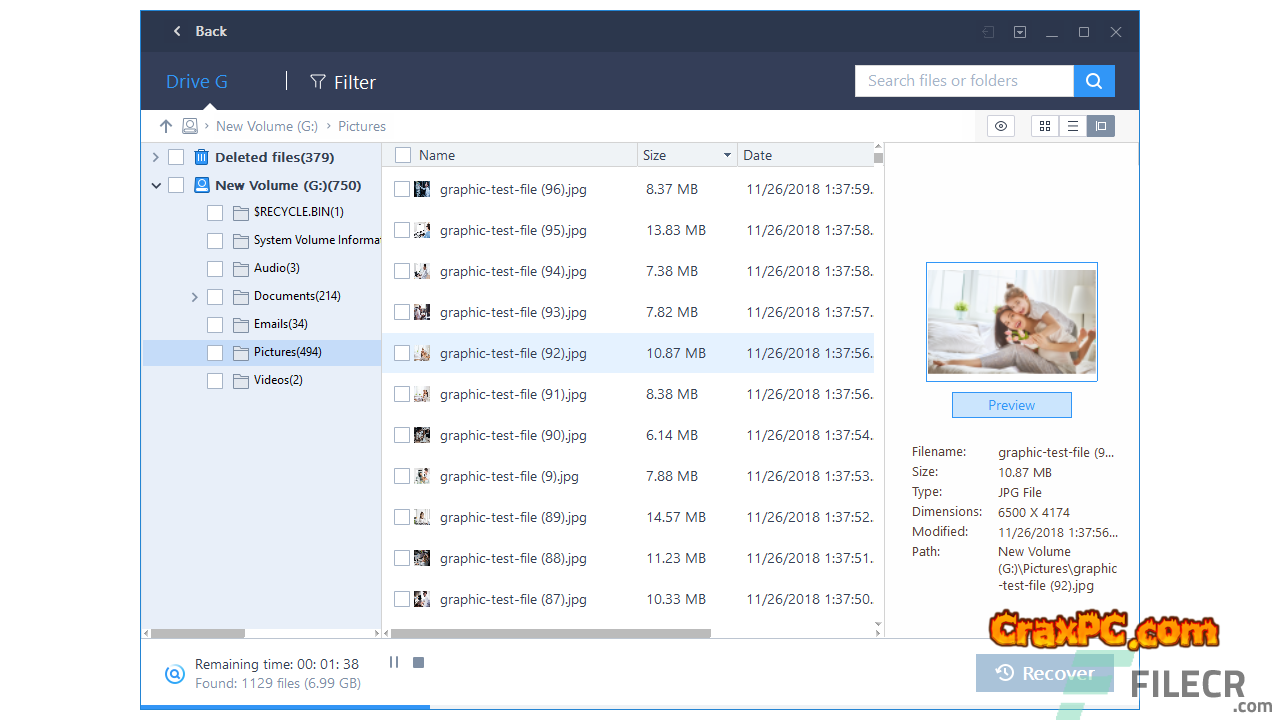The height and width of the screenshot is (720, 1280).
Task: Check the box for graphic-test-file (96).jpg
Action: [x=402, y=189]
